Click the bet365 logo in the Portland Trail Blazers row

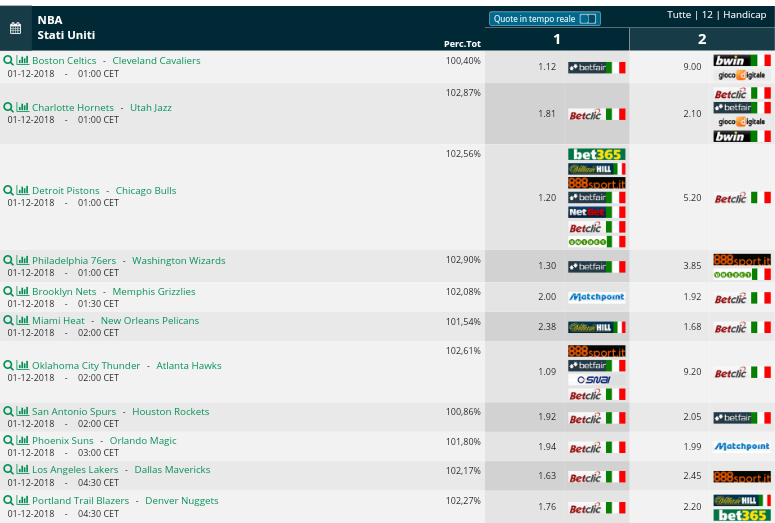click(742, 515)
